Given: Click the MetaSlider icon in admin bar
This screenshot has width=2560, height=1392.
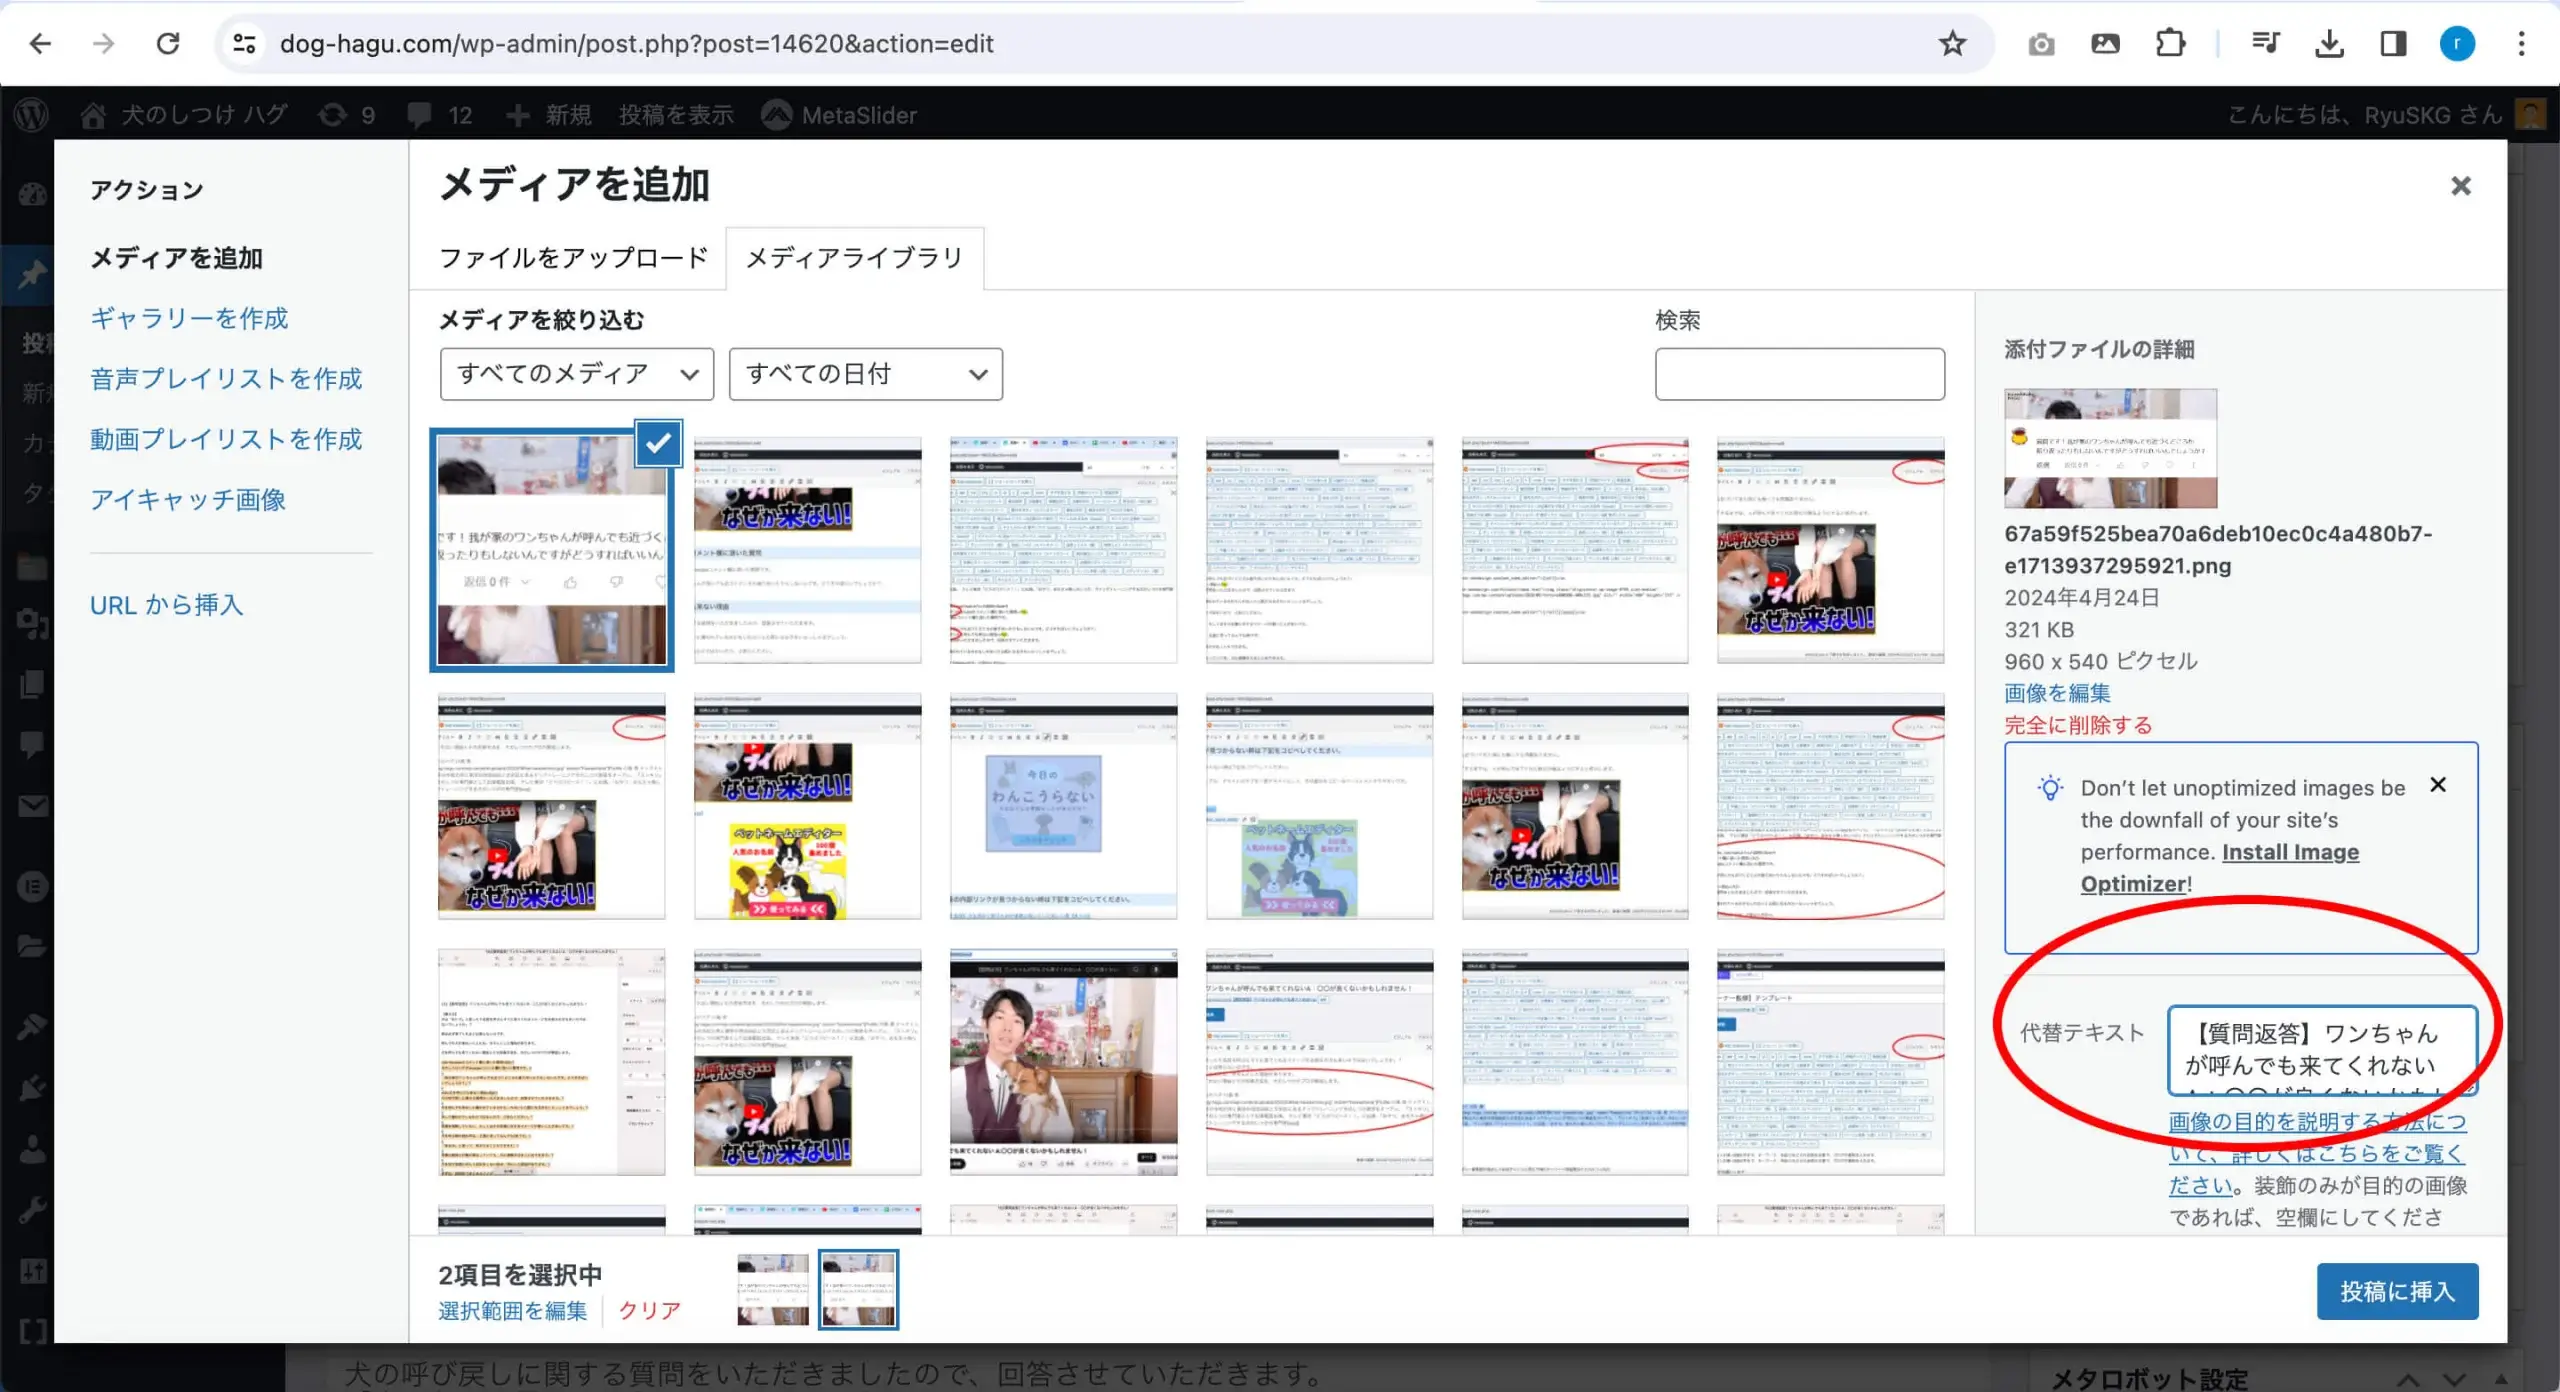Looking at the screenshot, I should pos(776,115).
